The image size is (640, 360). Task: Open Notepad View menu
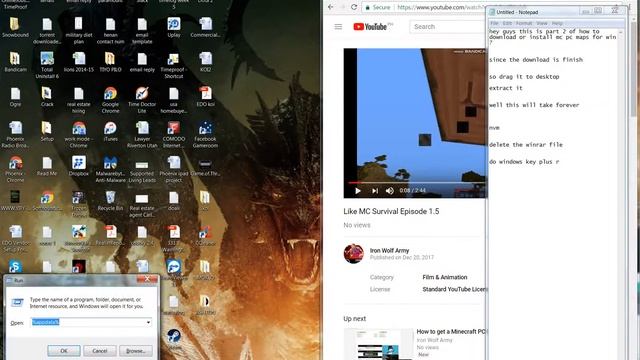point(542,23)
